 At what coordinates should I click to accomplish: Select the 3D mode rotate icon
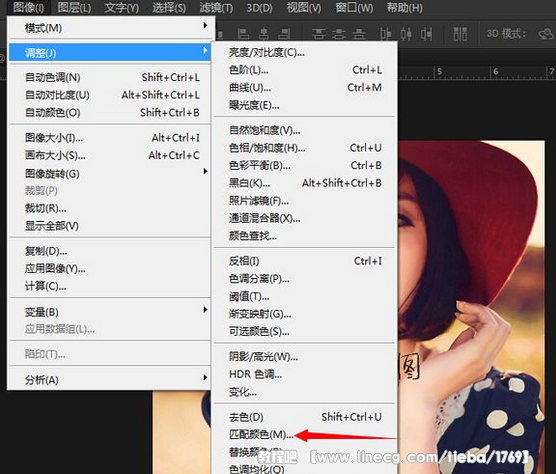pyautogui.click(x=546, y=34)
